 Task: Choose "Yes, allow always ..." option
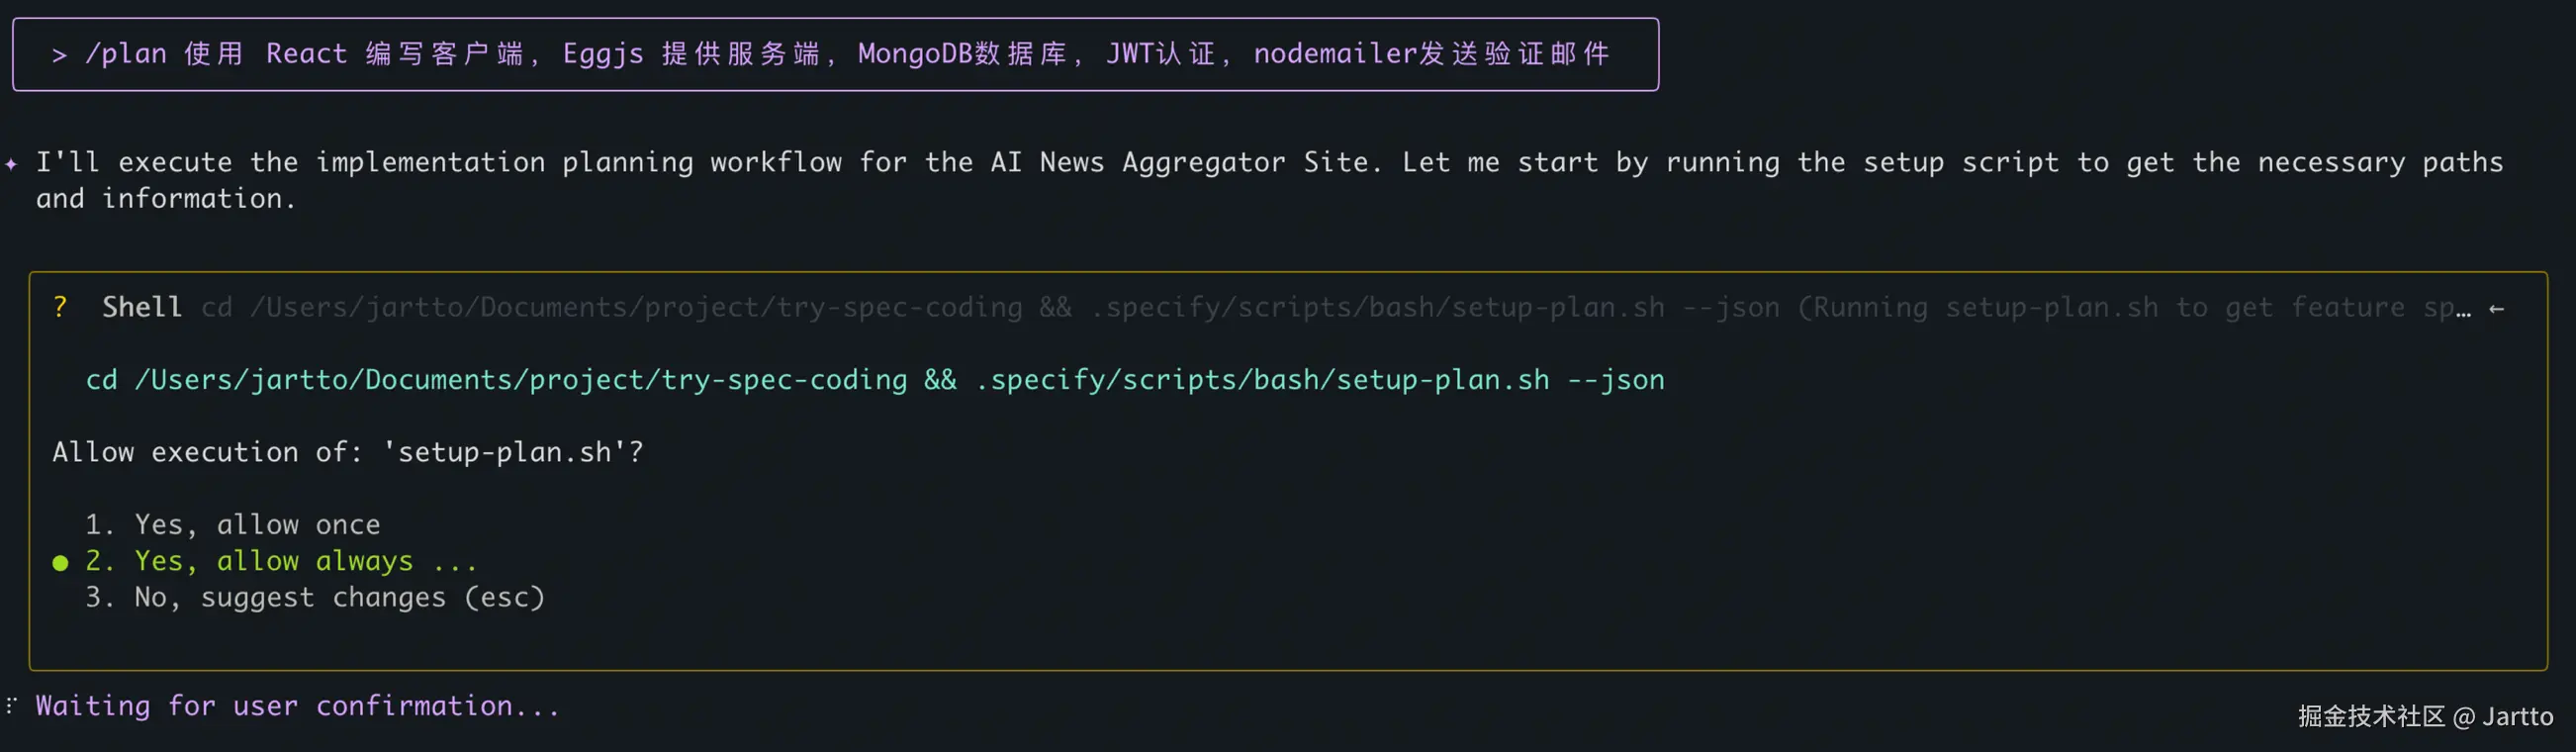(x=305, y=561)
